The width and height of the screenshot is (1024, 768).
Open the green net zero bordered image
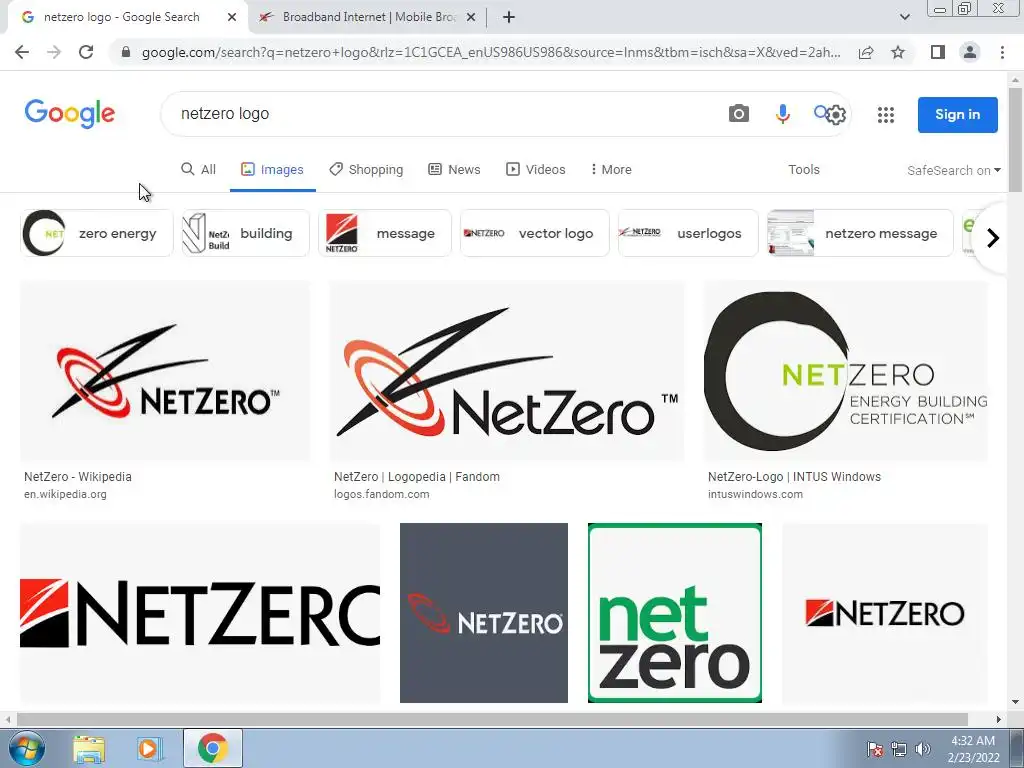(x=675, y=613)
